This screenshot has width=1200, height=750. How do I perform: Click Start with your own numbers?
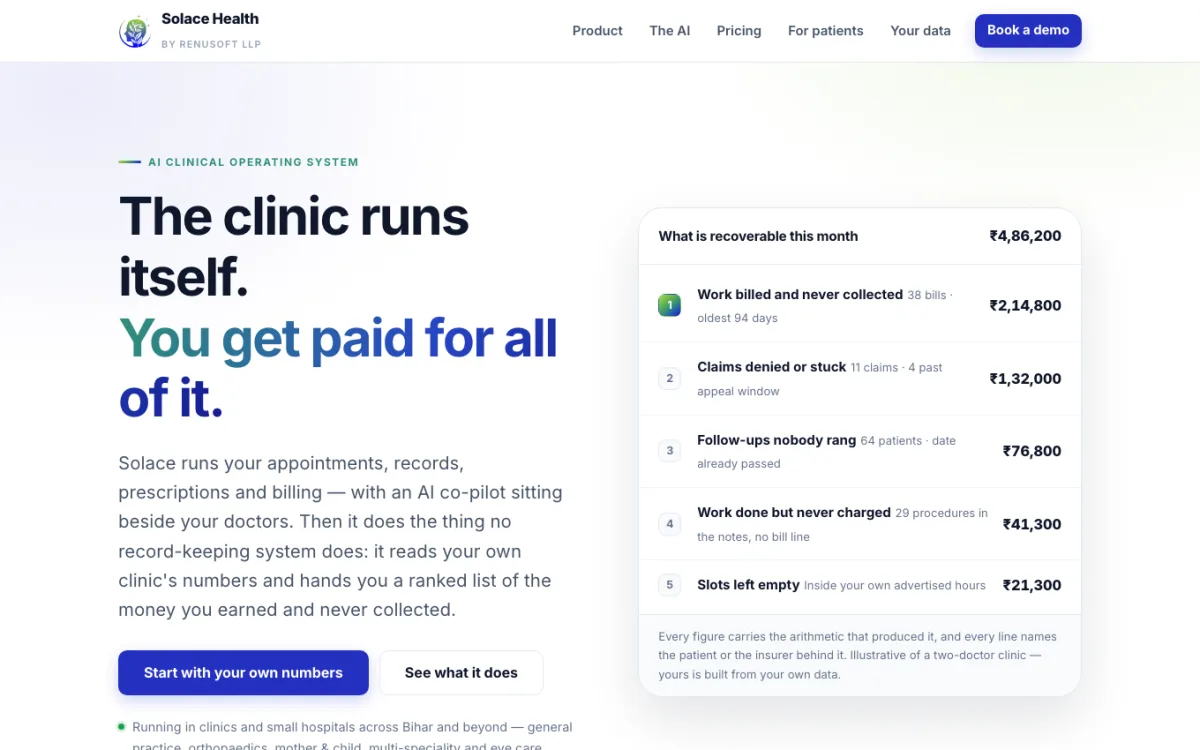point(243,673)
